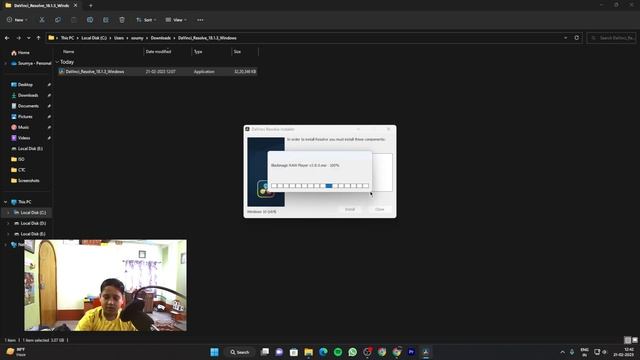640x360 pixels.
Task: Open the Windows Start menu
Action: coord(214,352)
